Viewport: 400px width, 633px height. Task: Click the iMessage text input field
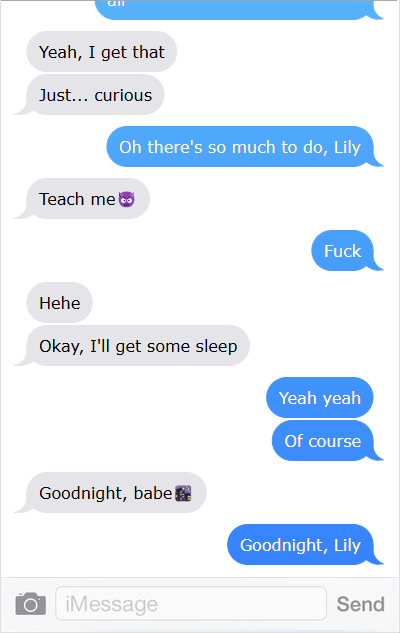pos(191,604)
